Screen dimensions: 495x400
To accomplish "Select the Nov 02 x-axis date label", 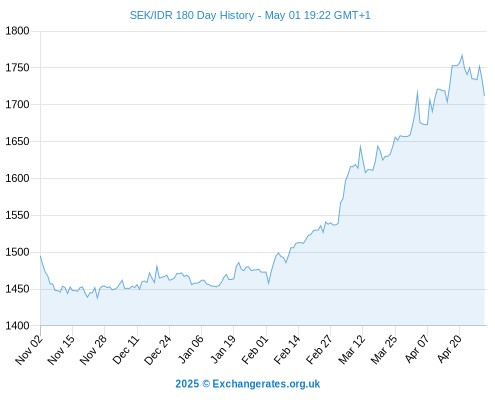I will [x=29, y=350].
